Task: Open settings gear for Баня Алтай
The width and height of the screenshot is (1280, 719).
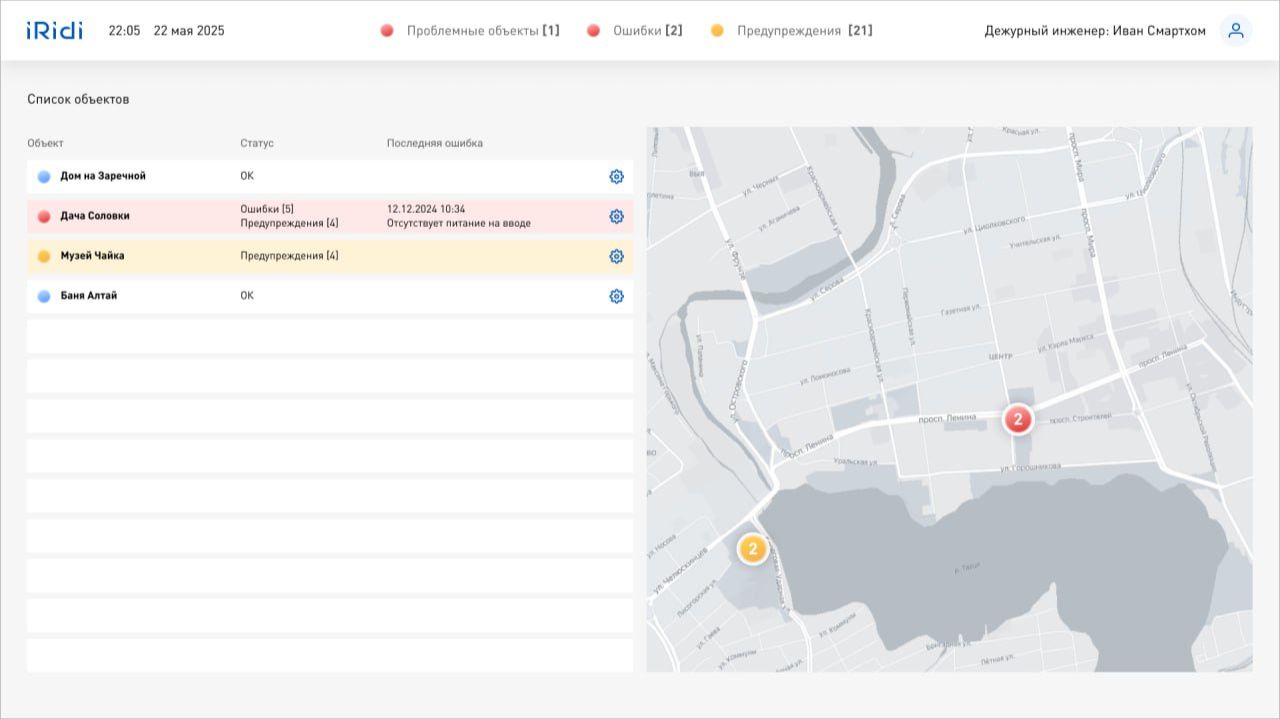Action: [616, 297]
